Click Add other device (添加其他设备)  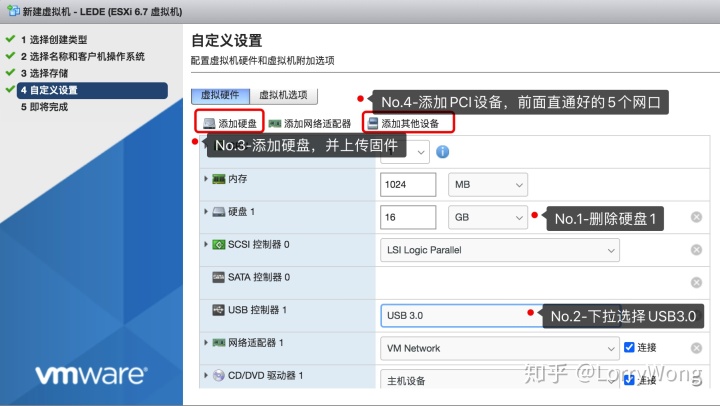[x=403, y=123]
